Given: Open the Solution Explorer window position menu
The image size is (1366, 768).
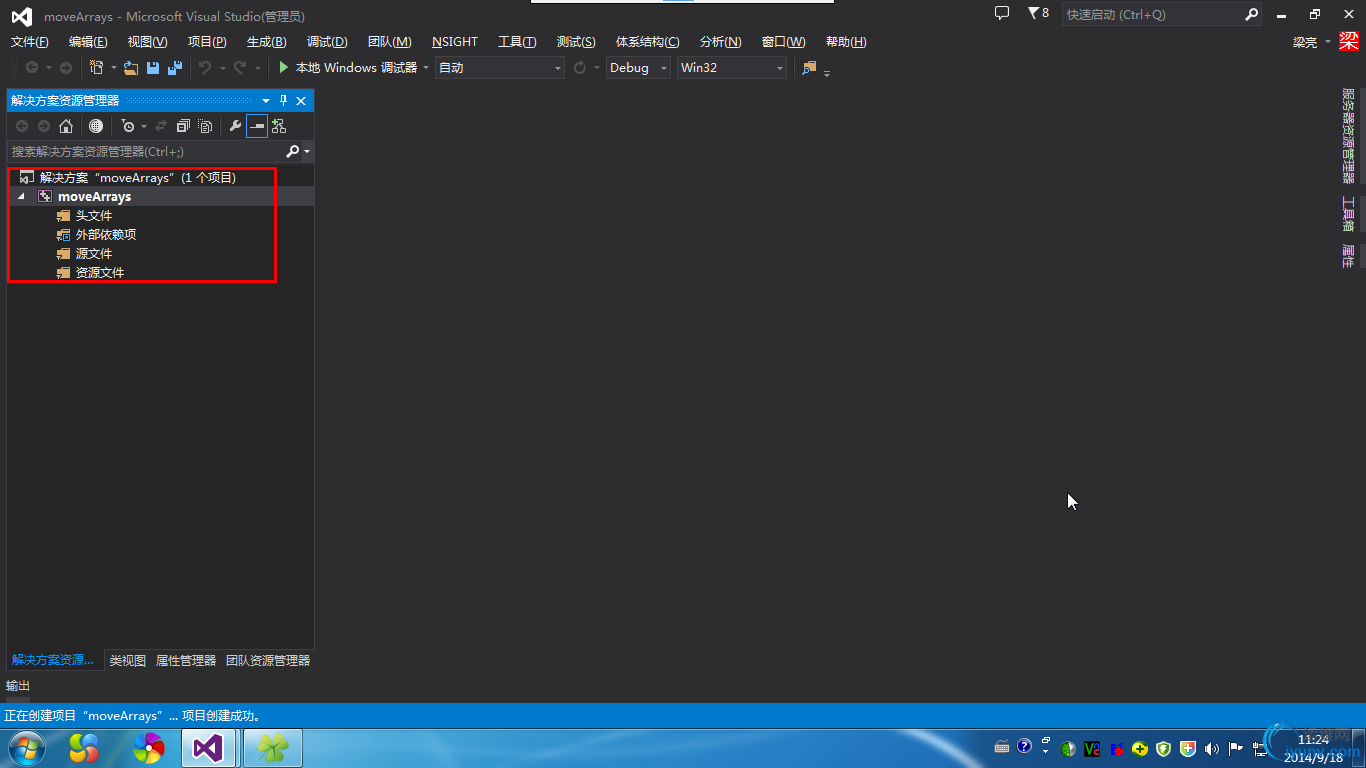Looking at the screenshot, I should pos(266,101).
